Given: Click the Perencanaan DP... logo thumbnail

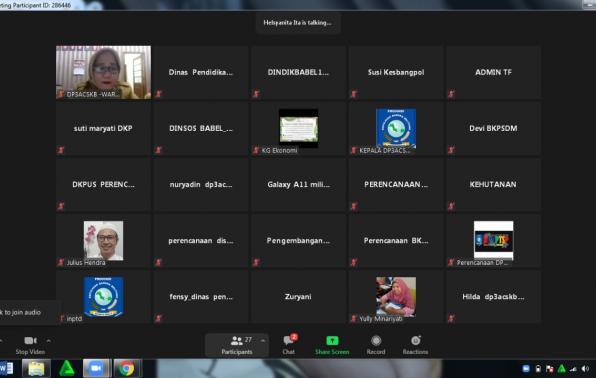Looking at the screenshot, I should coord(493,240).
